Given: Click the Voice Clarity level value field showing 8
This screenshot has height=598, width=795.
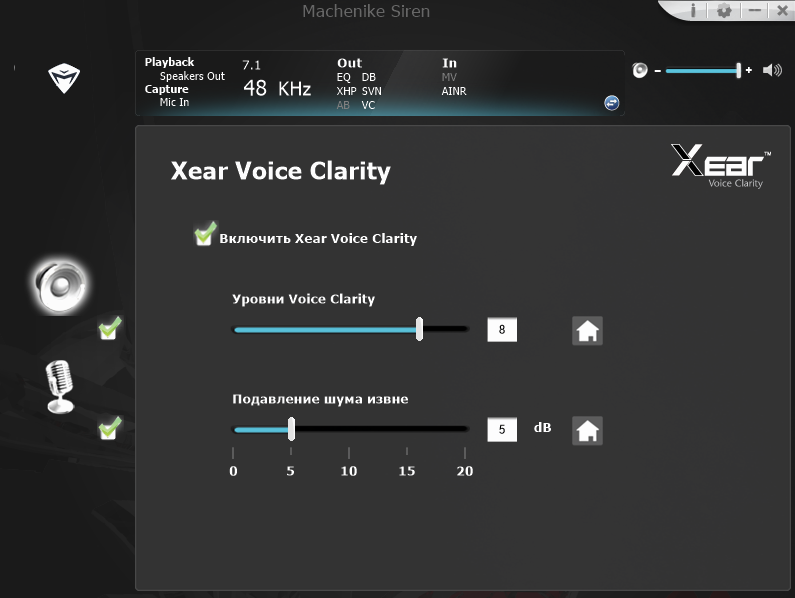Looking at the screenshot, I should point(502,330).
